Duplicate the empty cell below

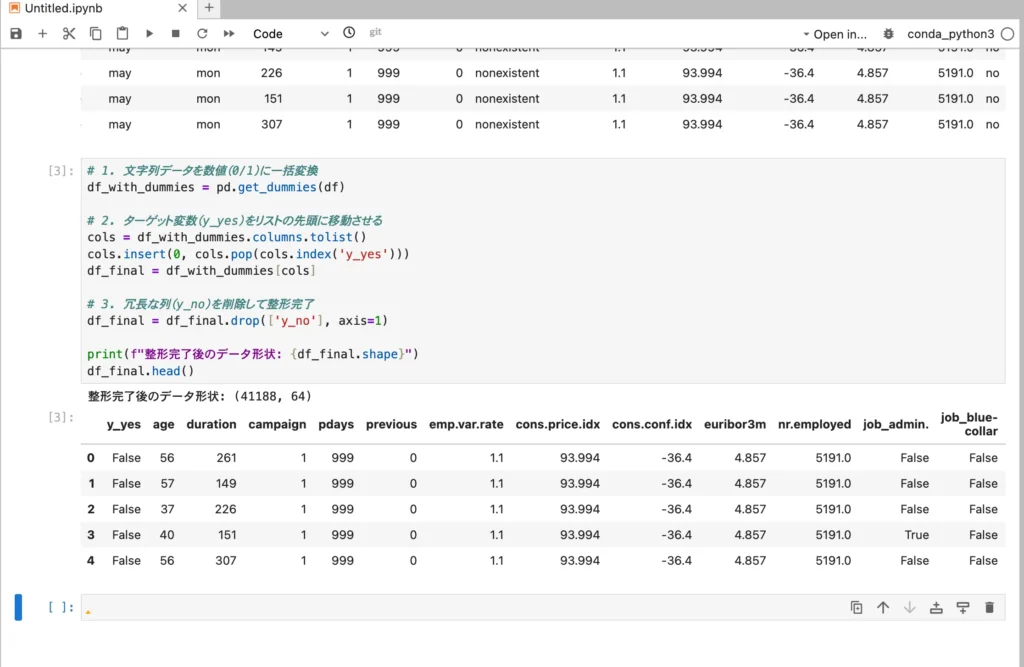point(856,607)
